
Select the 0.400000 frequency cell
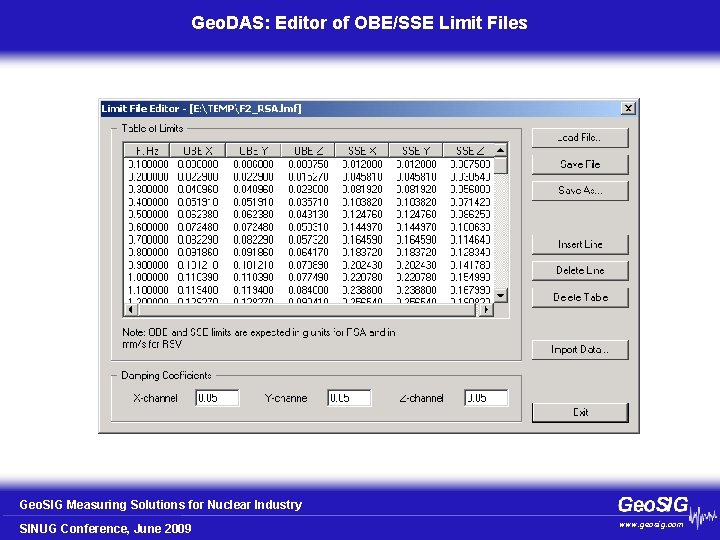point(148,202)
